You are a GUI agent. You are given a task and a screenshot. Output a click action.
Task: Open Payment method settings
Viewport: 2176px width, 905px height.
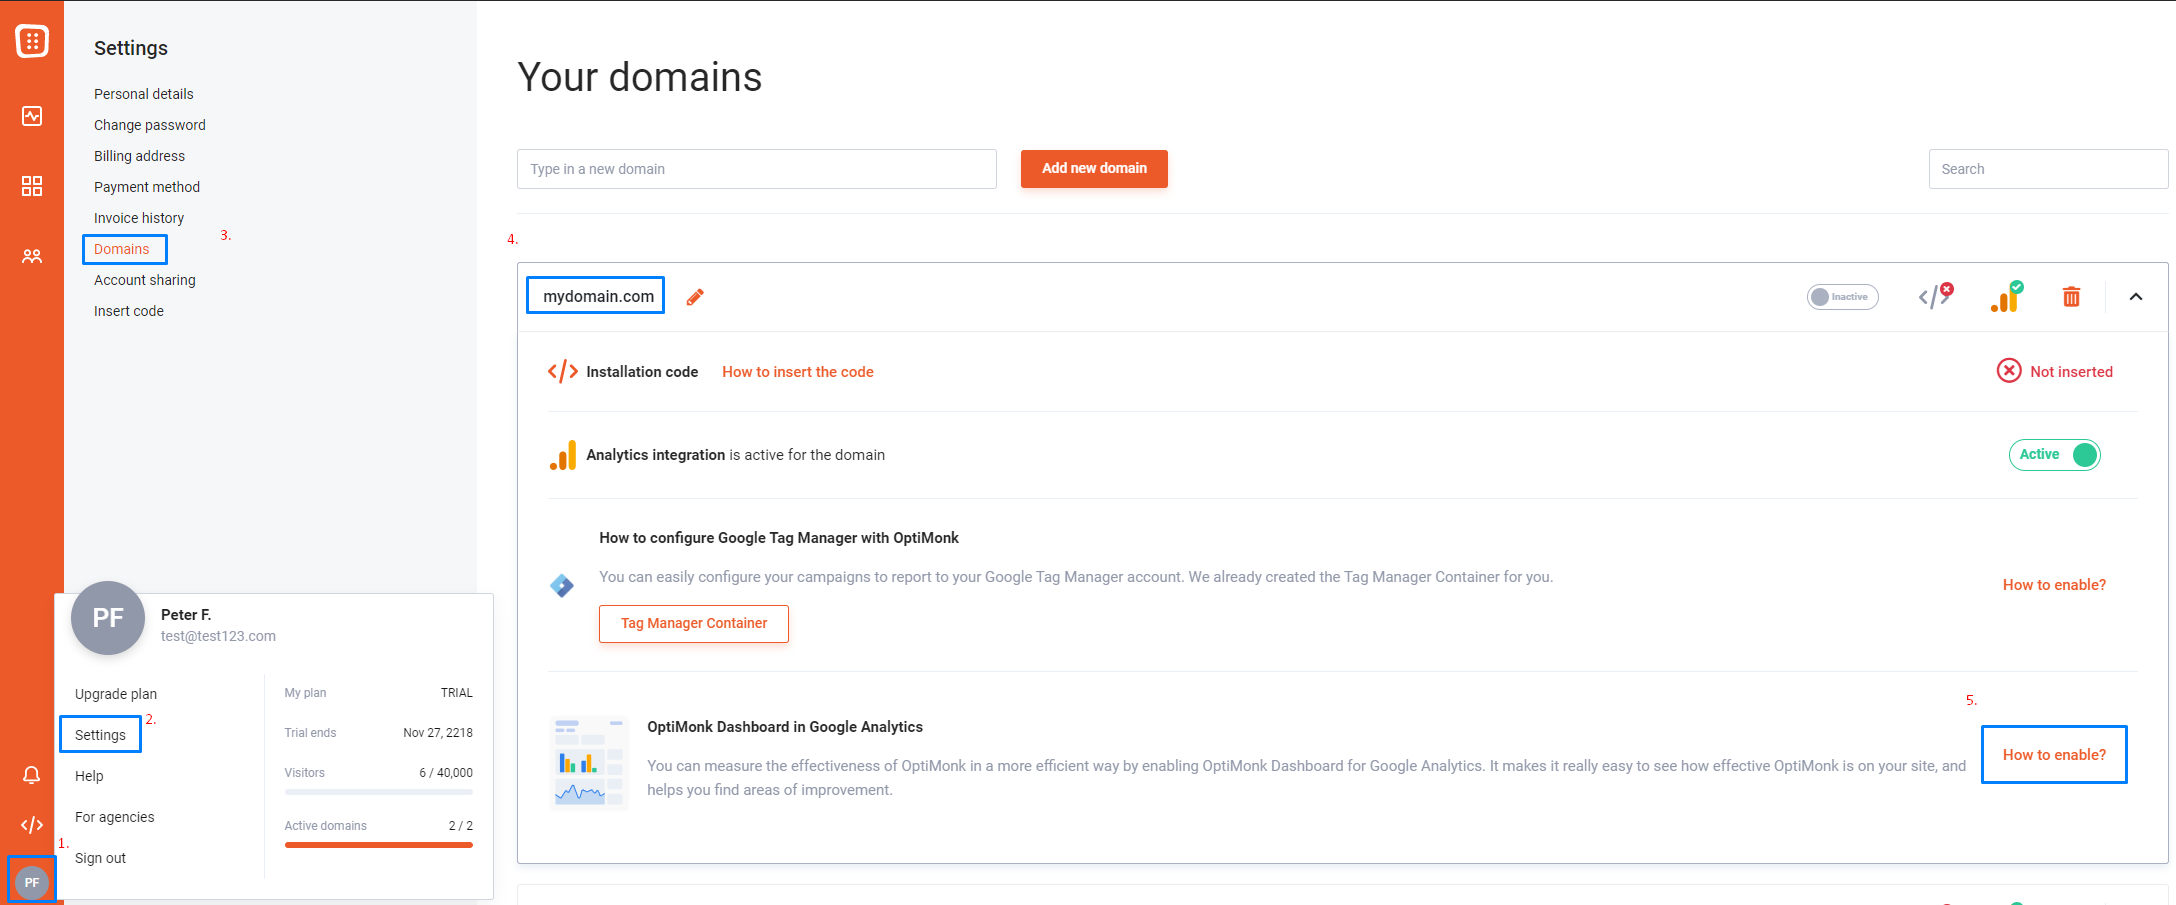(x=147, y=187)
